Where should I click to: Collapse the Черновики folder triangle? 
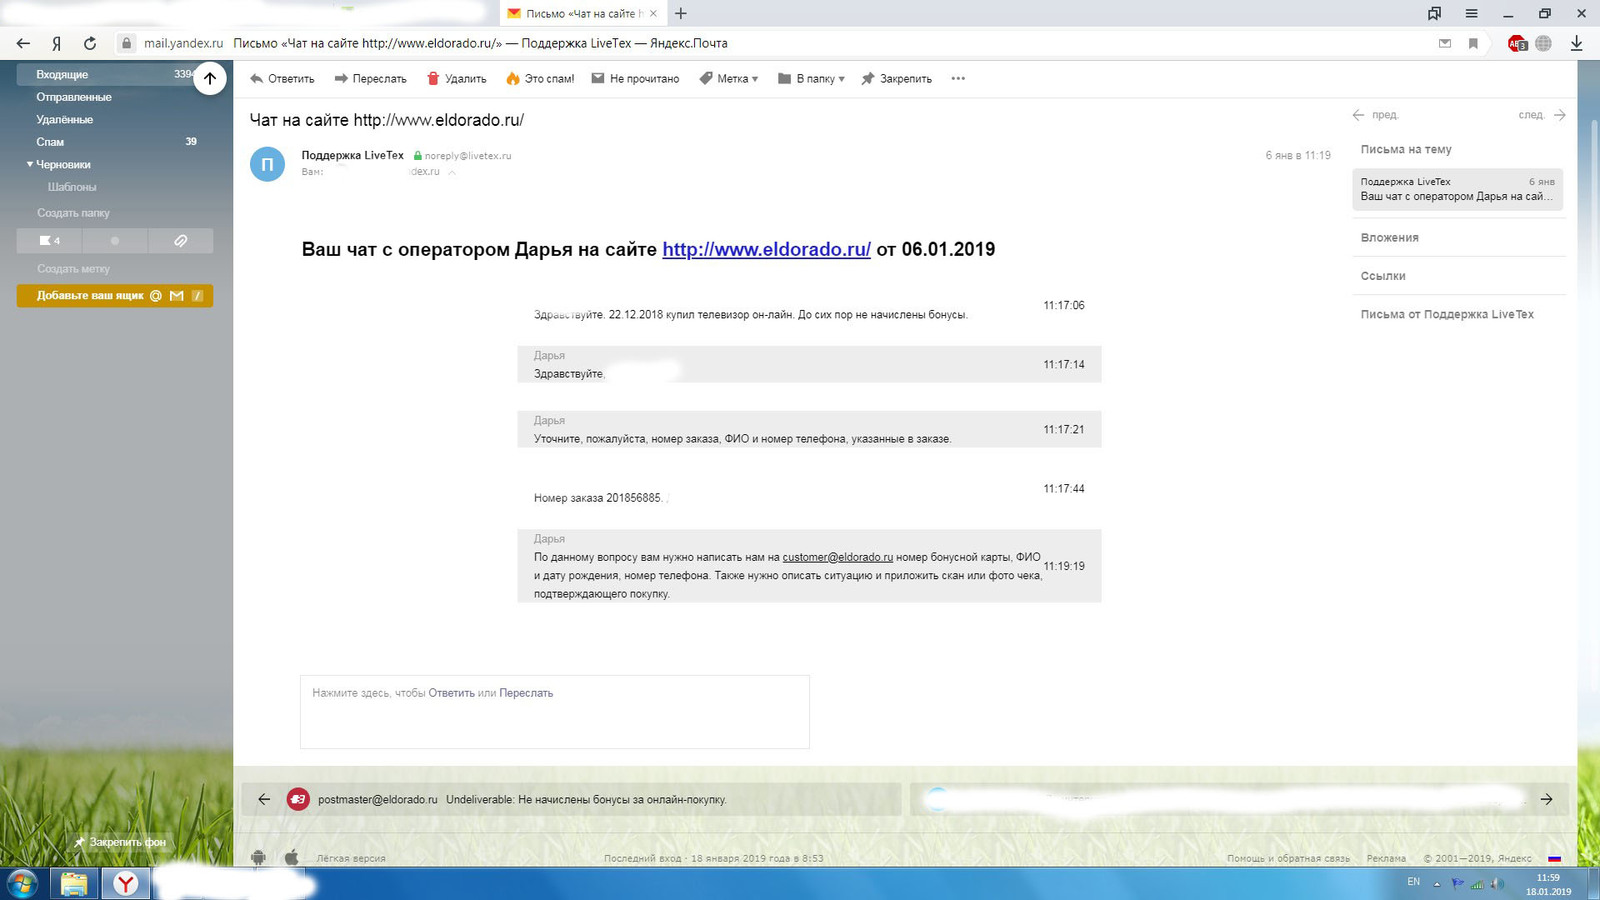coord(30,164)
